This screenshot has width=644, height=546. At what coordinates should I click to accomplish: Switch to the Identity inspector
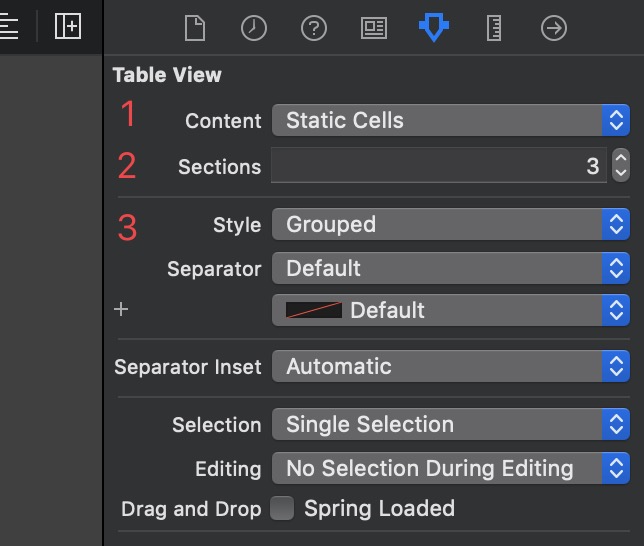374,28
